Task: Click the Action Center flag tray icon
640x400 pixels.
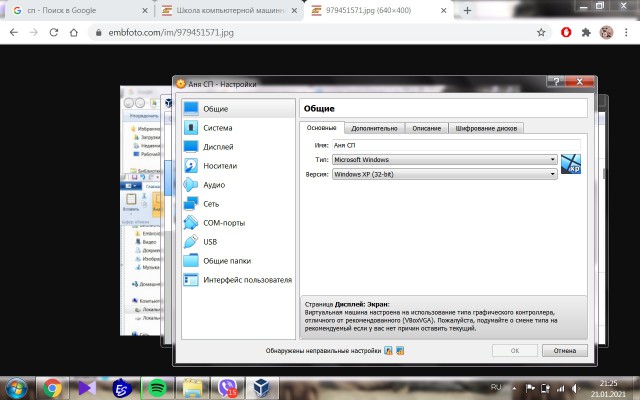Action: (530, 388)
